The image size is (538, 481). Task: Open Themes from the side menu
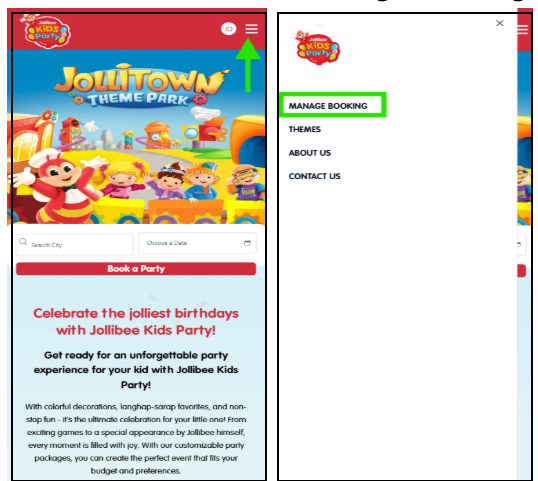(x=305, y=129)
